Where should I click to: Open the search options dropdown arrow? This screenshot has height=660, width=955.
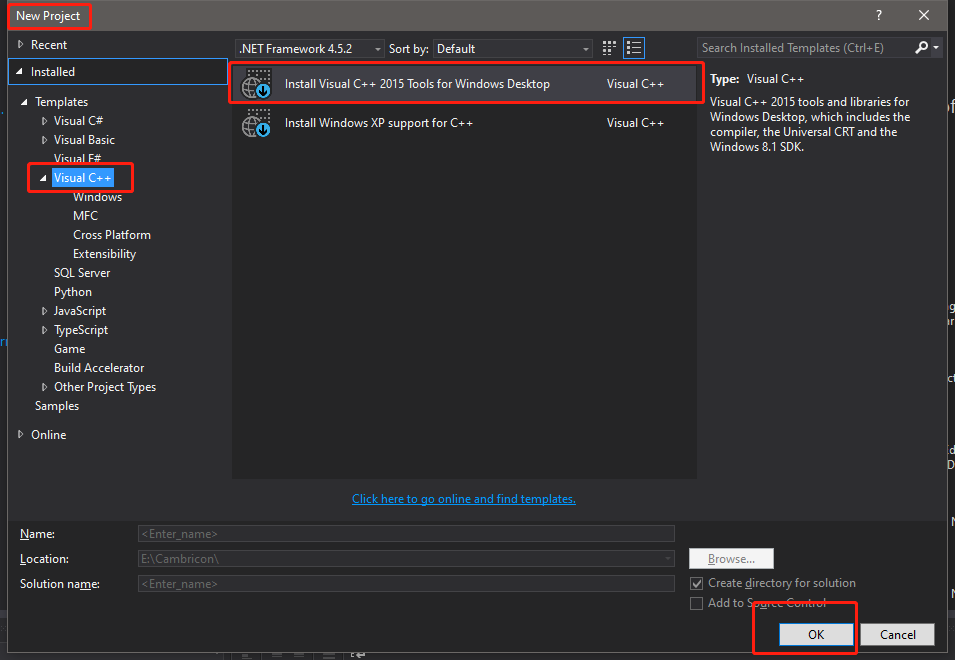coord(936,47)
